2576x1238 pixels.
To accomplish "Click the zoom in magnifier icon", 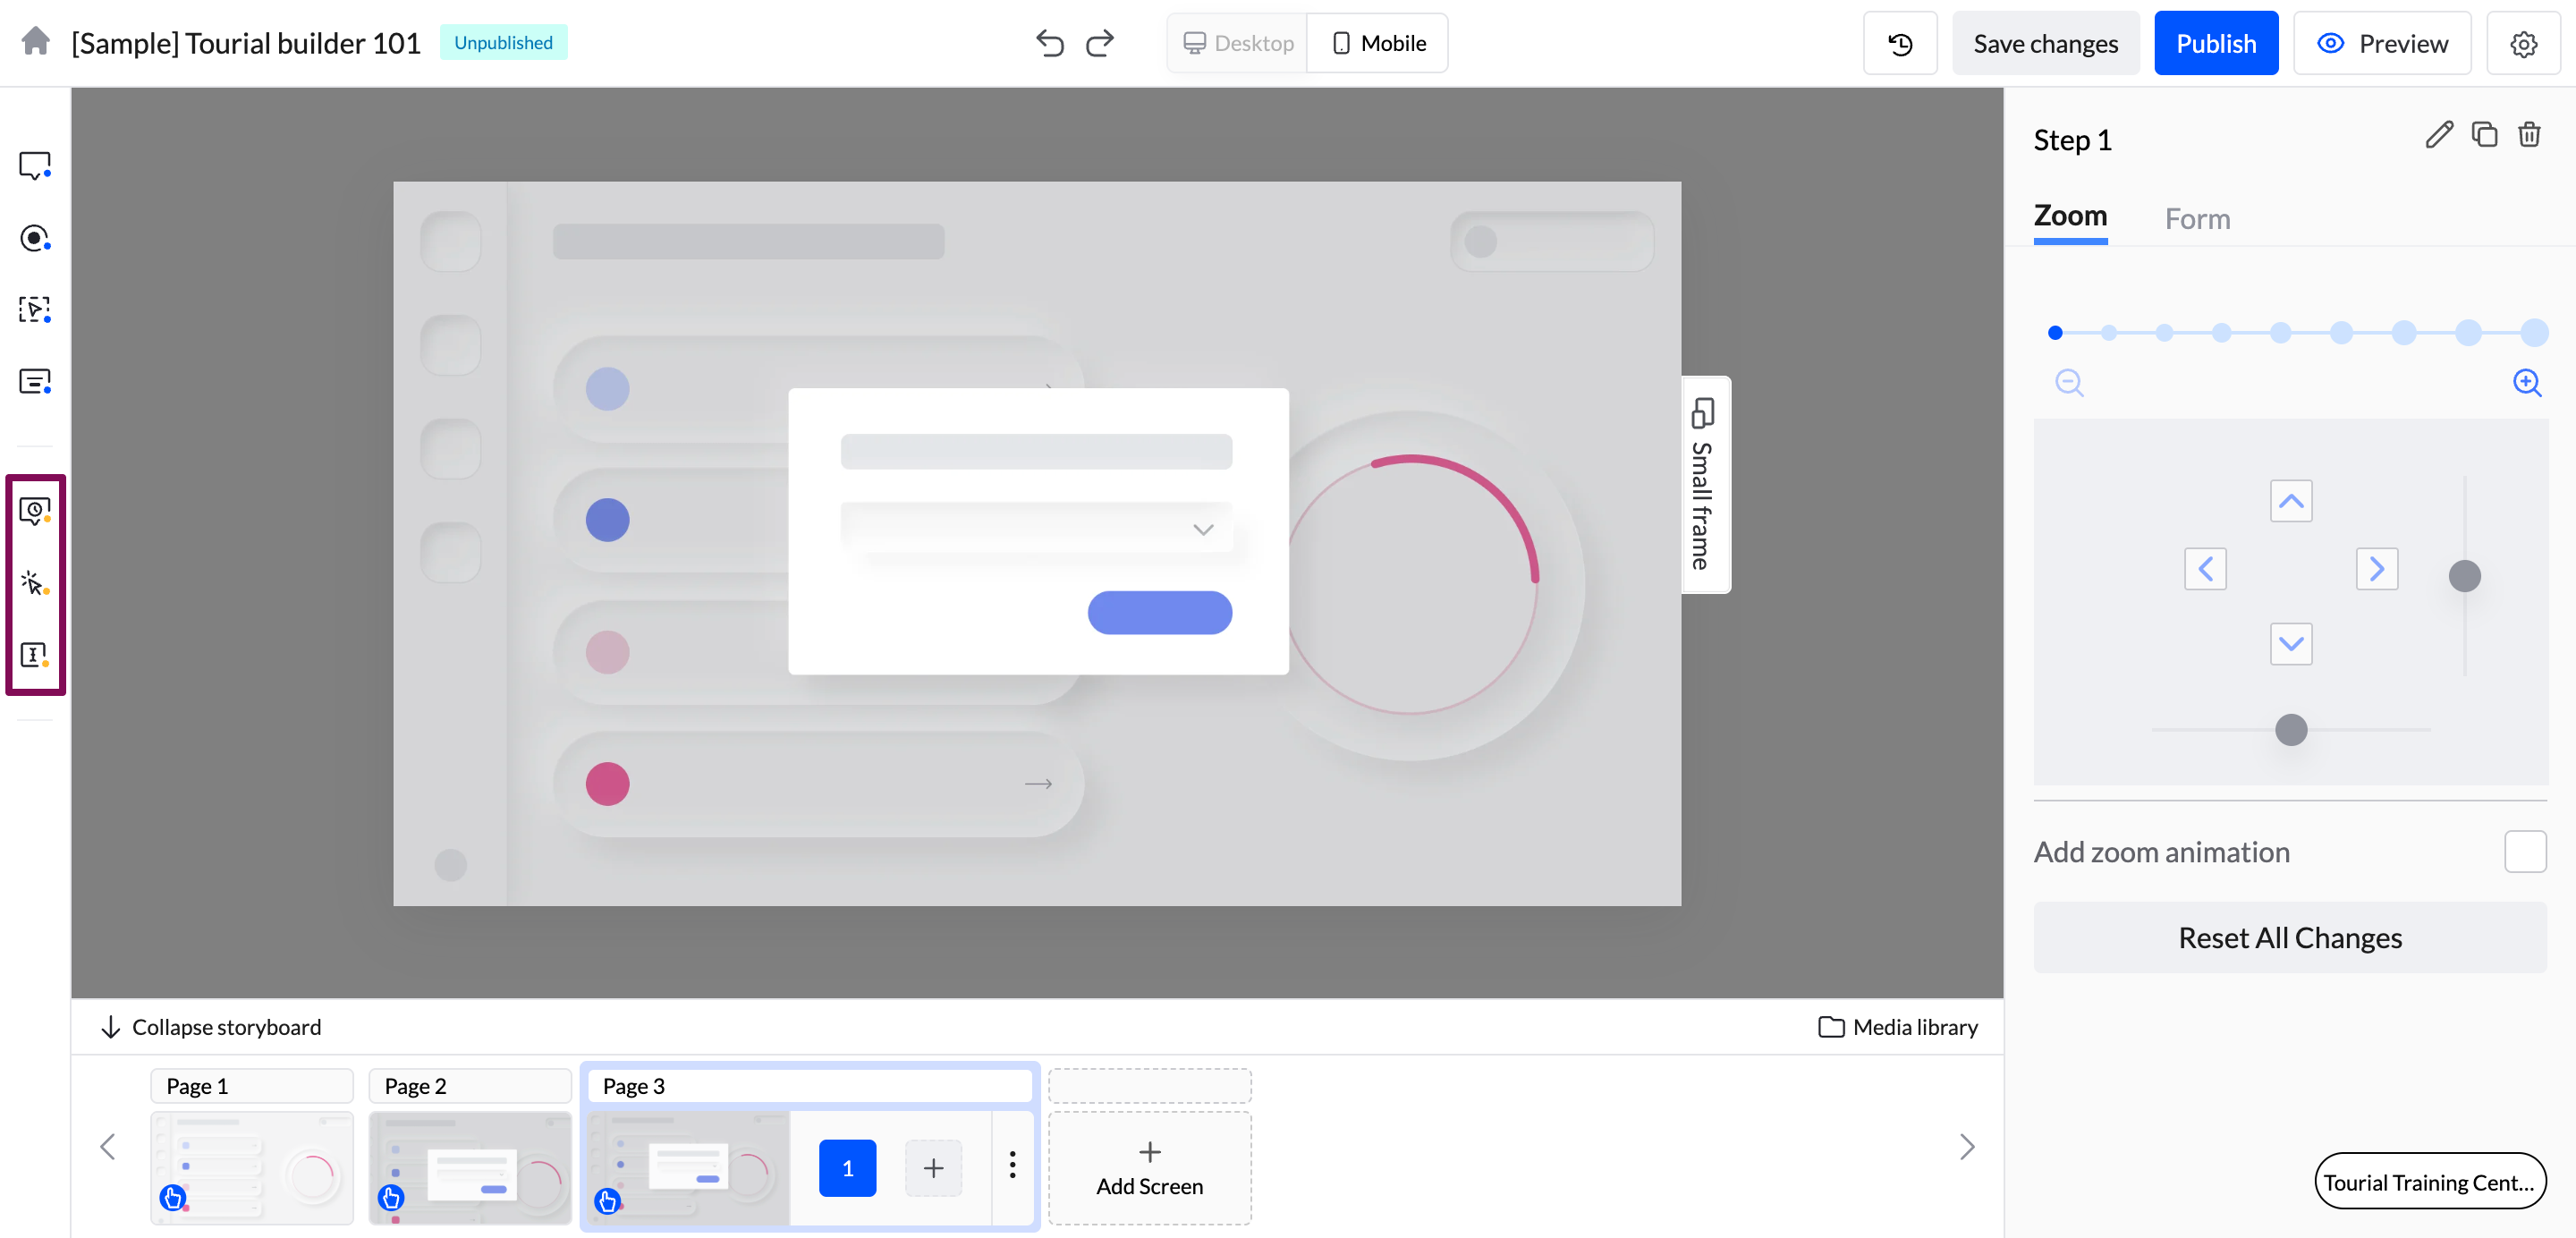I will point(2526,383).
